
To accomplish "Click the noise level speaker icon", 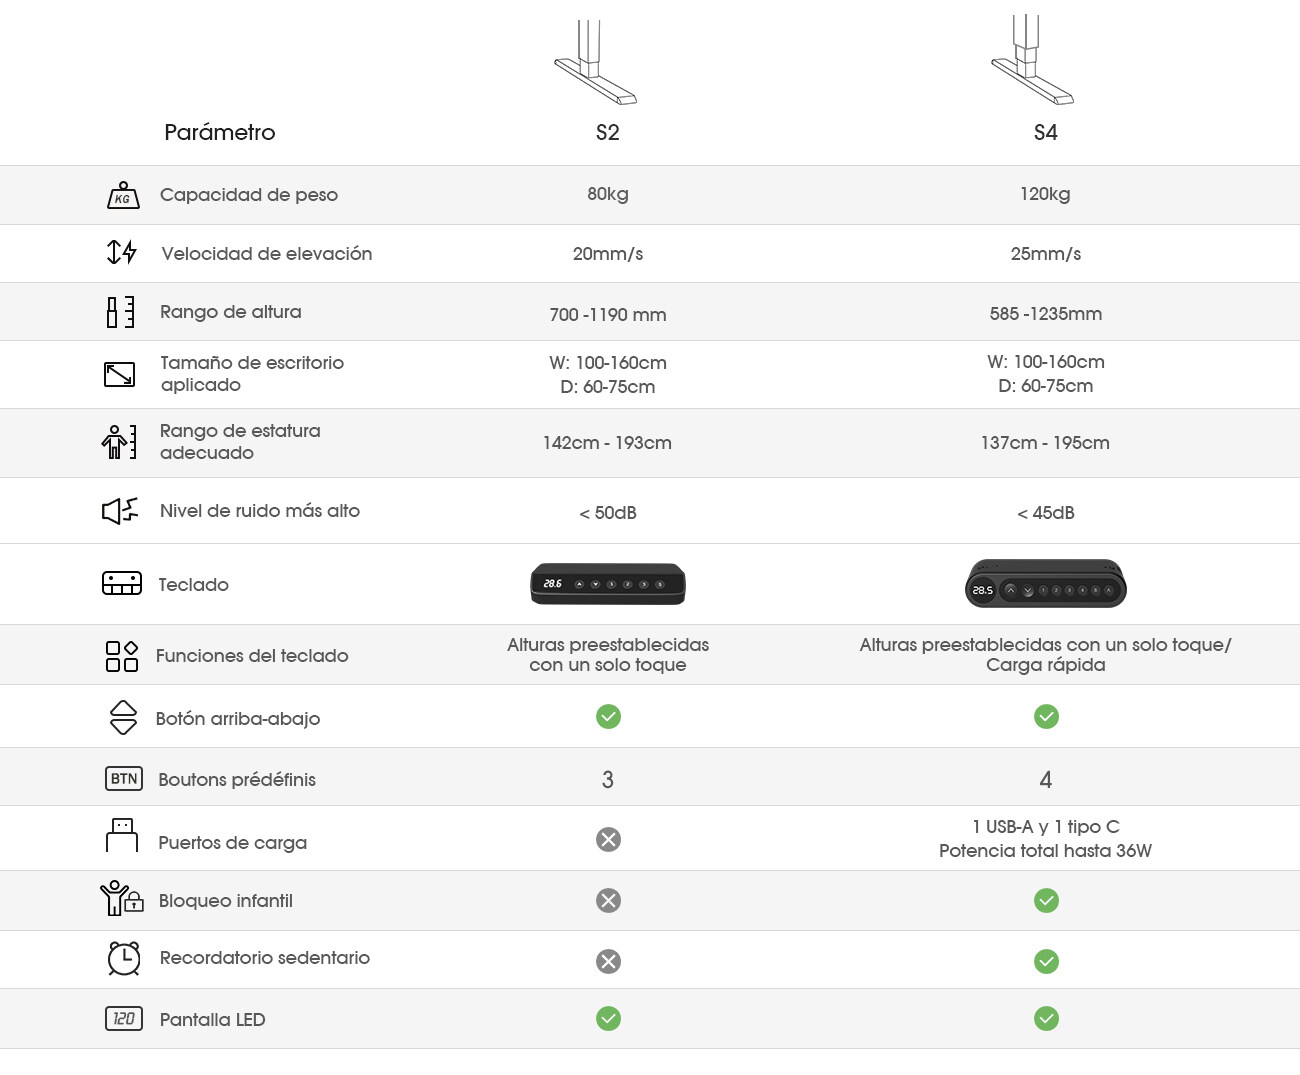I will tap(120, 511).
